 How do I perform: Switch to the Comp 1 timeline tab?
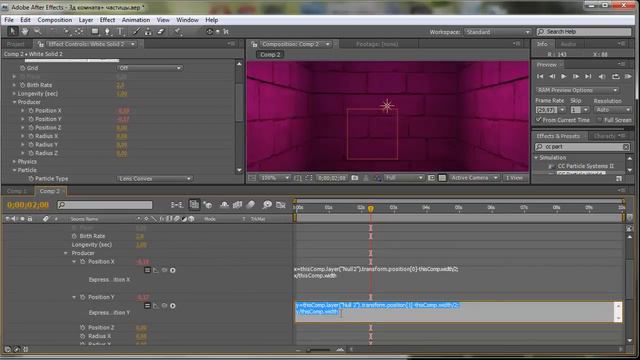click(x=17, y=191)
